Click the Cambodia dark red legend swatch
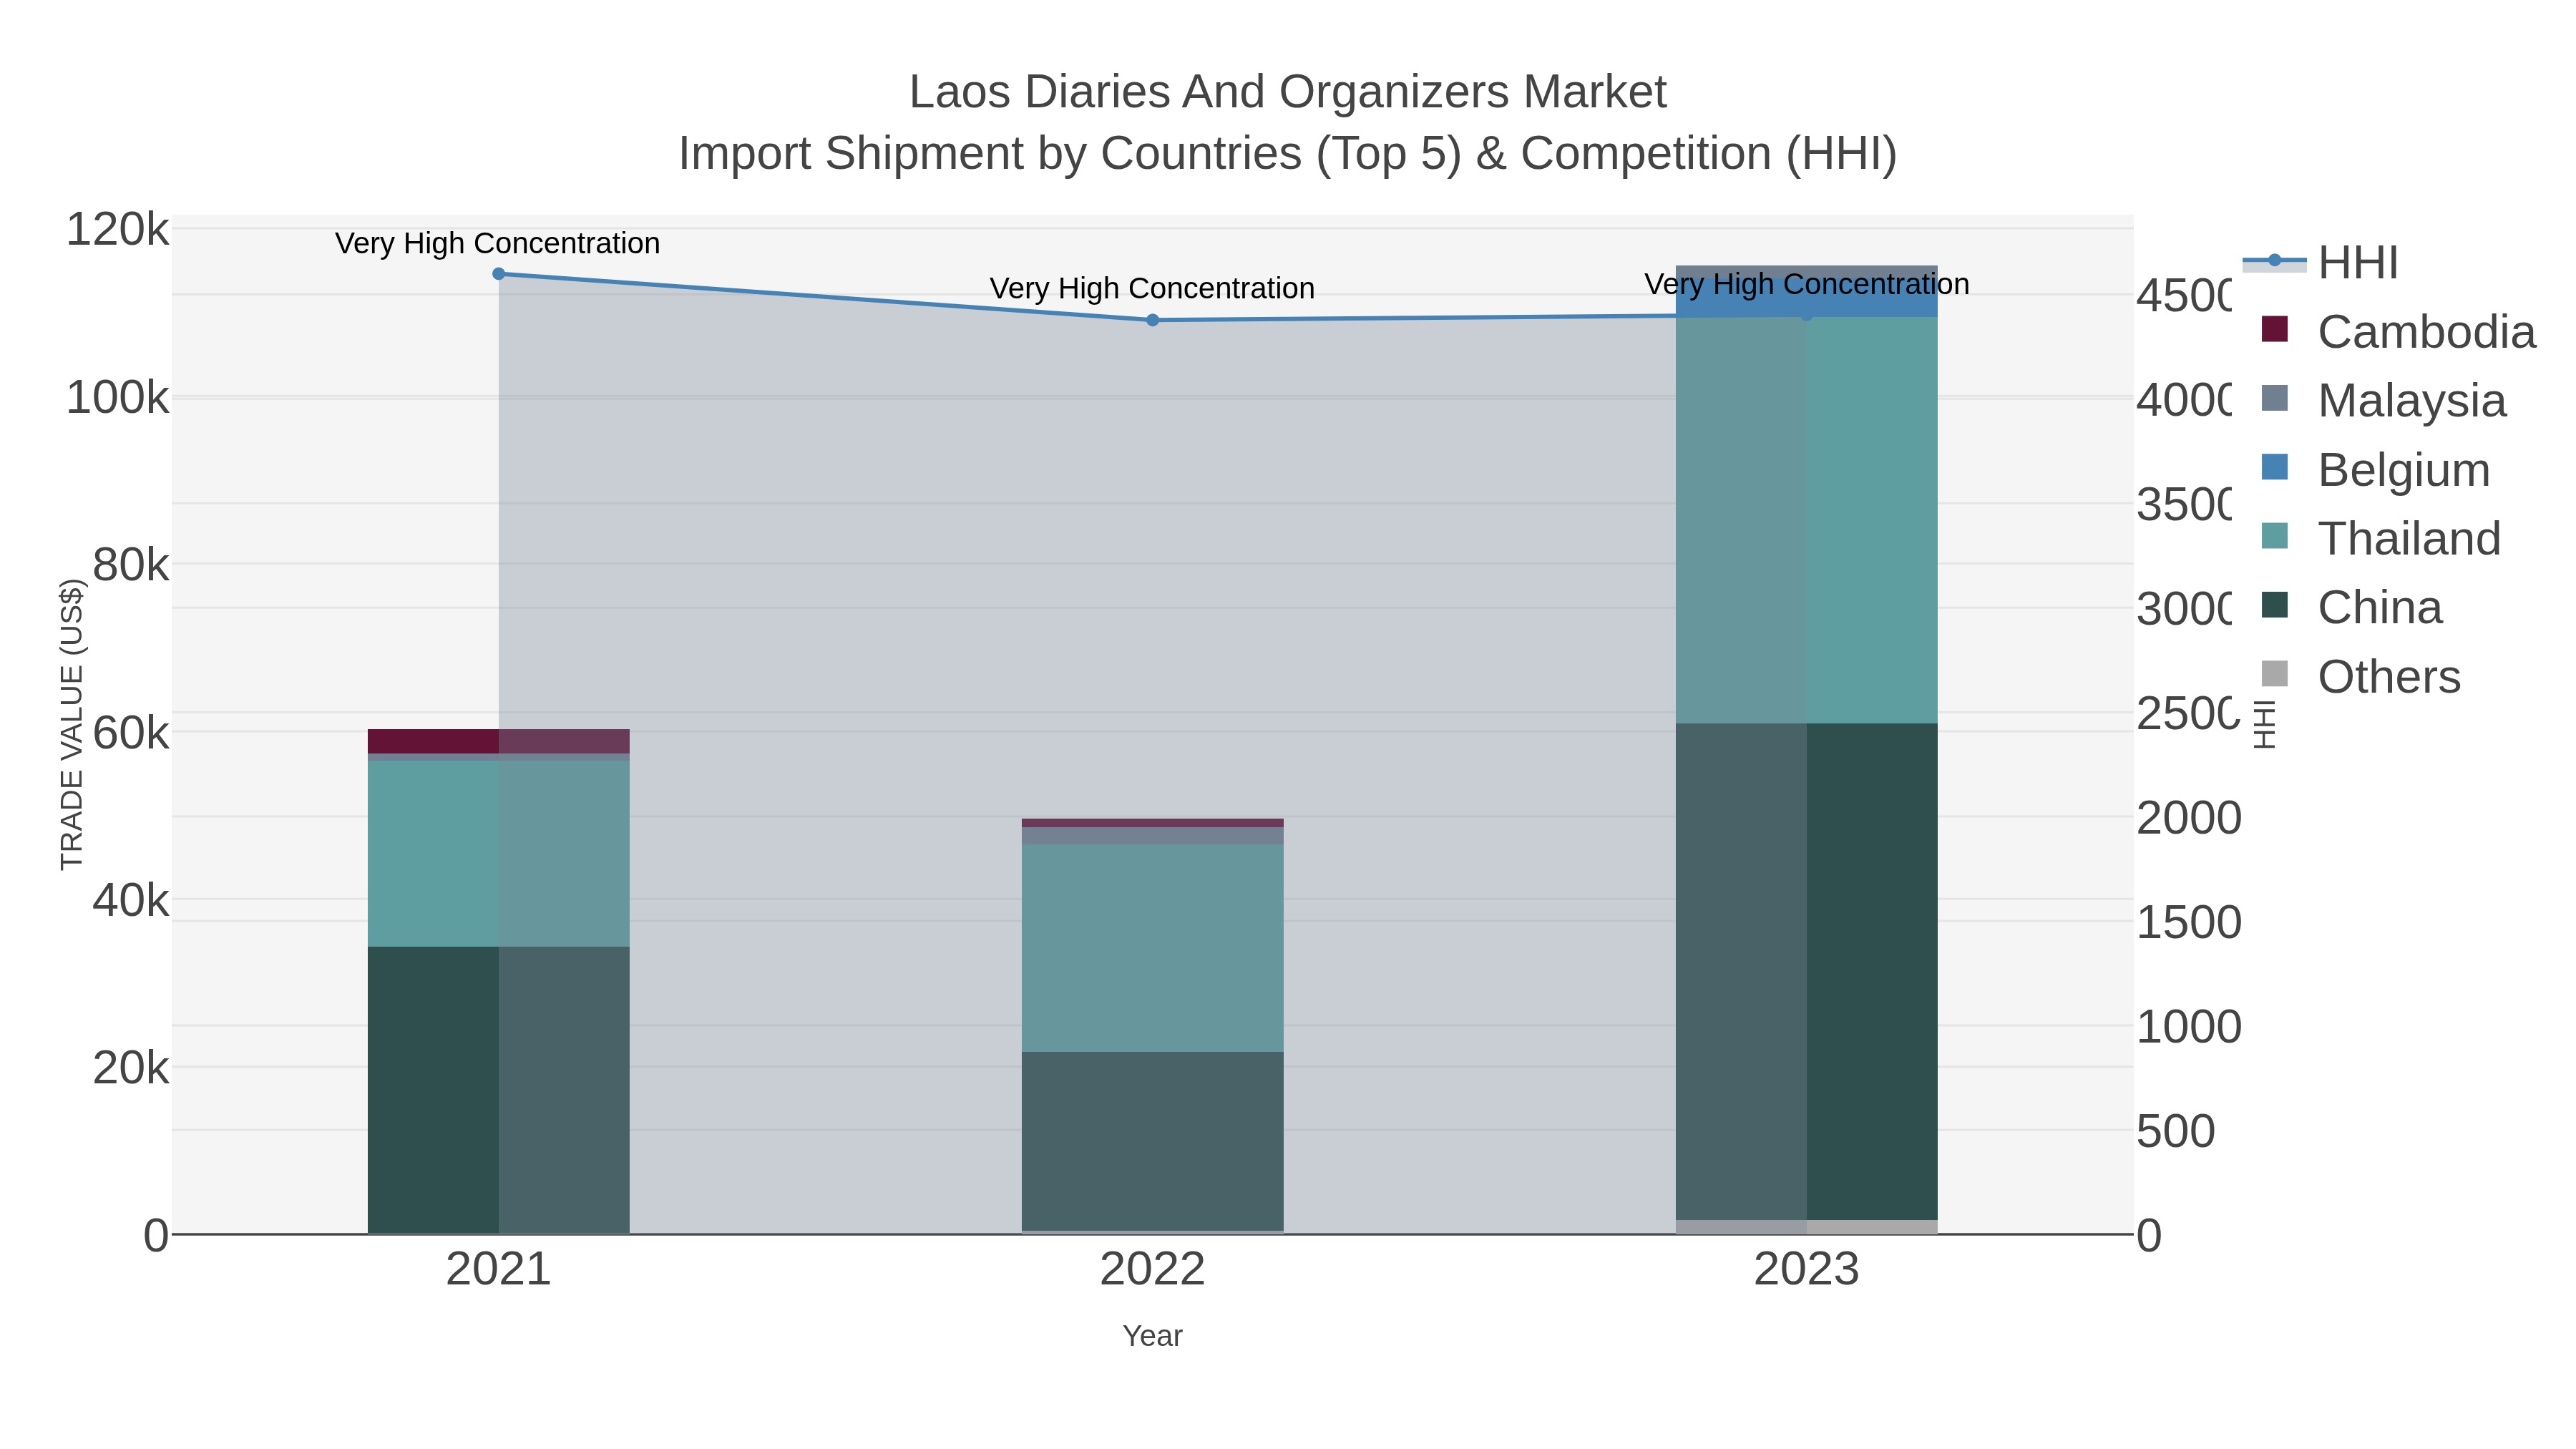Viewport: 2576px width, 1449px height. coord(2274,329)
